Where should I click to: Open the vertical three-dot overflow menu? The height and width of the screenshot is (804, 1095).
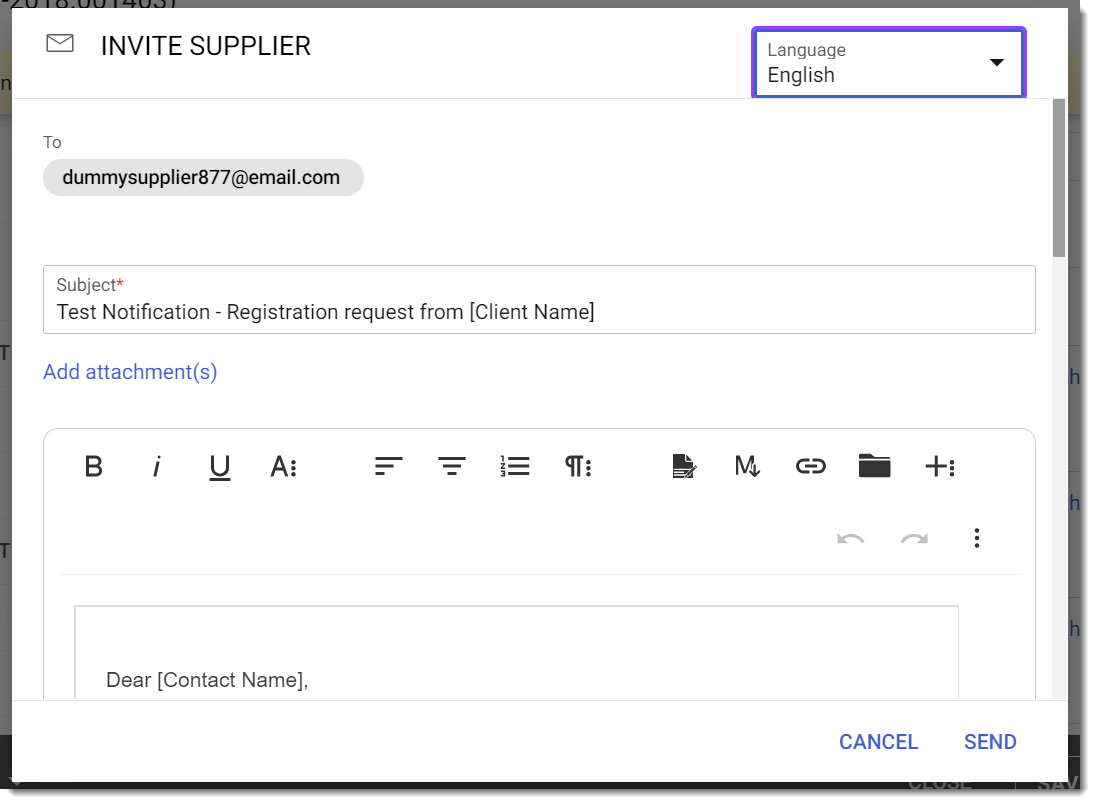pos(977,539)
